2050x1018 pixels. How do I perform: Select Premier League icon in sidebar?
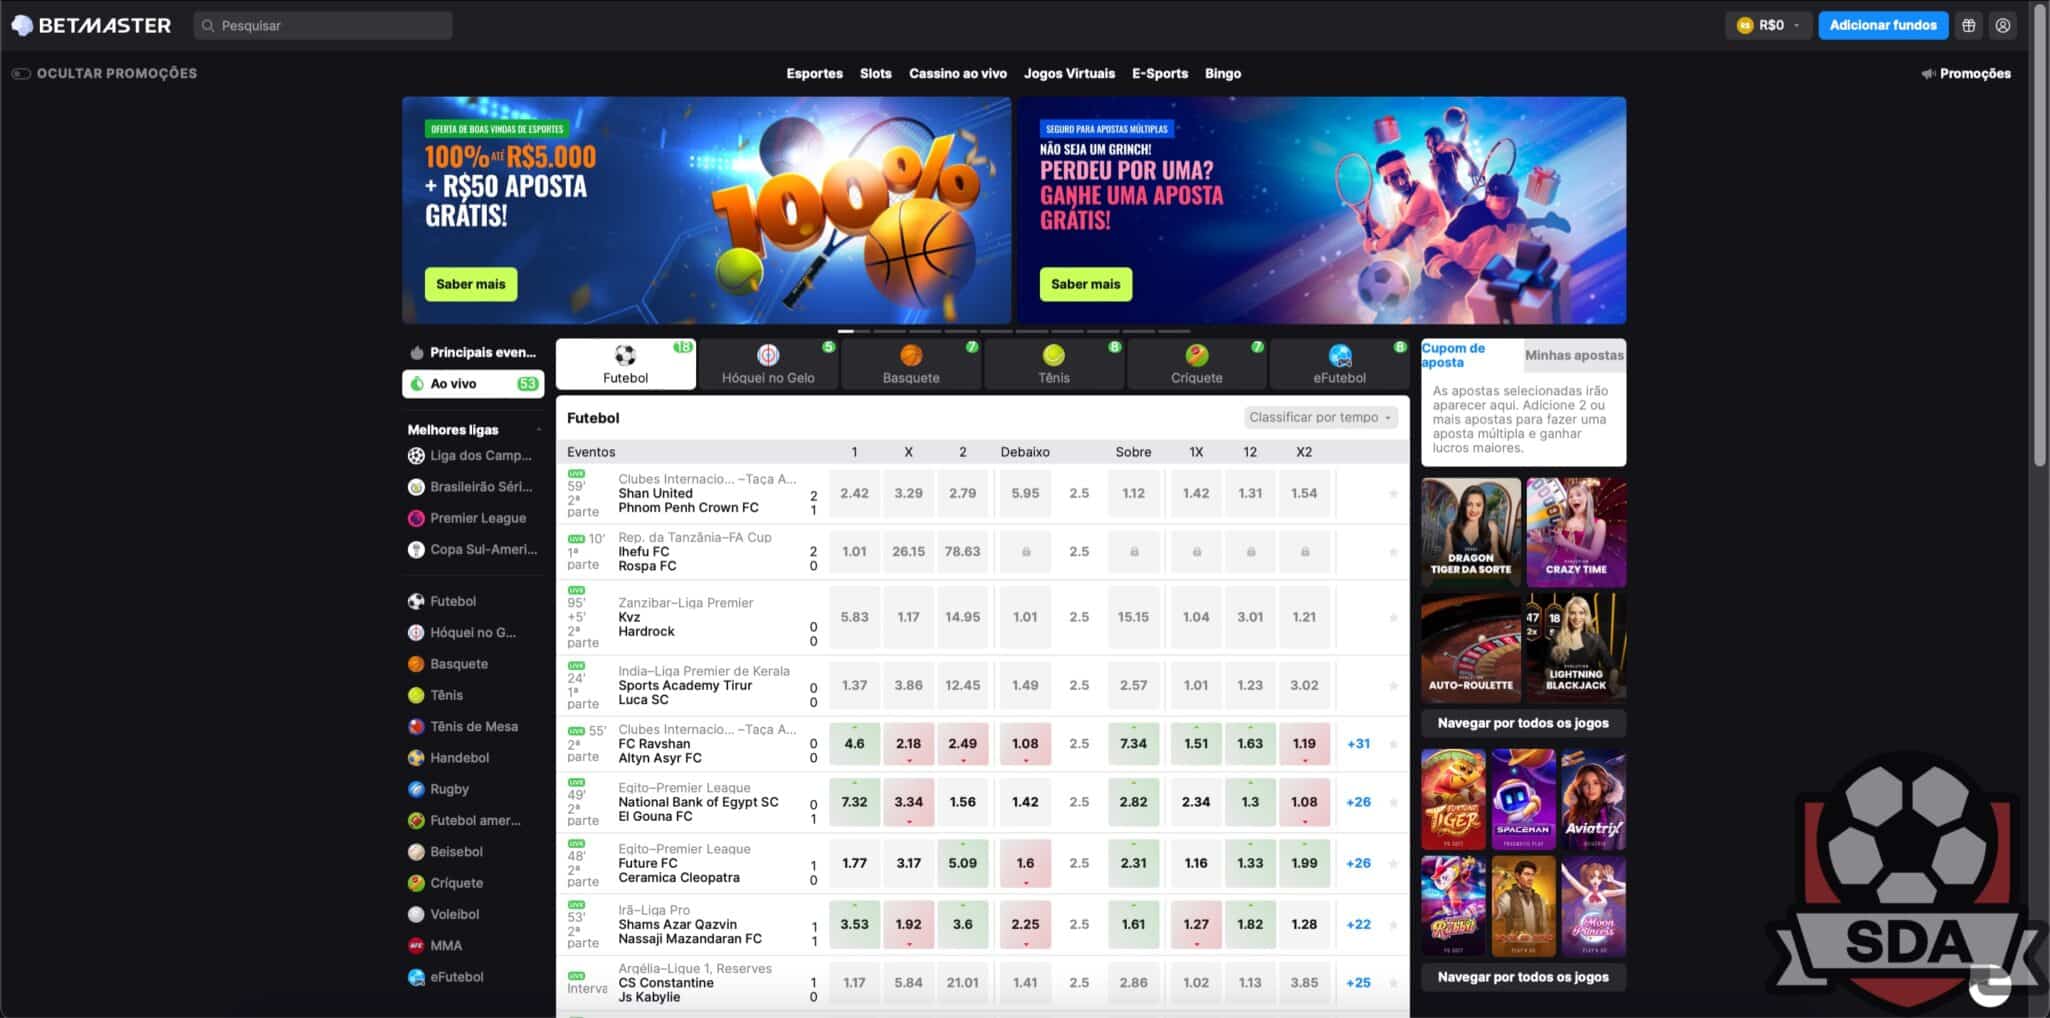coord(416,518)
